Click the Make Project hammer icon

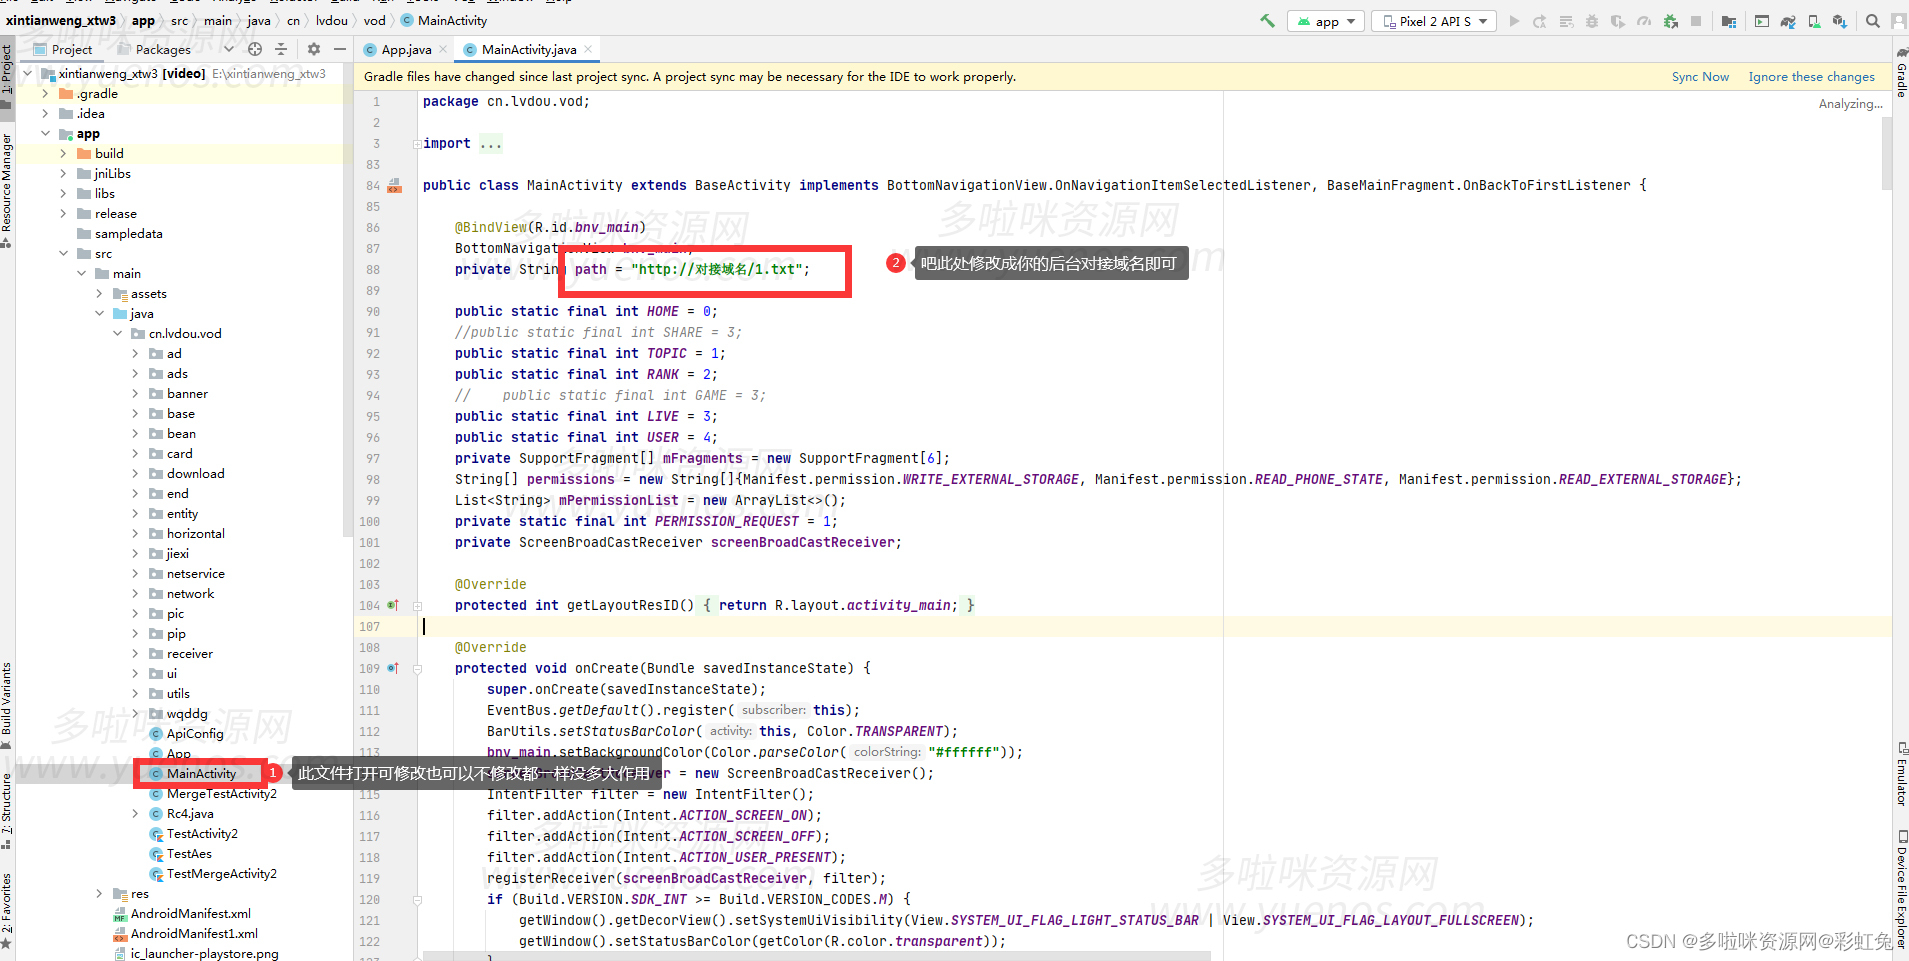coord(1267,21)
